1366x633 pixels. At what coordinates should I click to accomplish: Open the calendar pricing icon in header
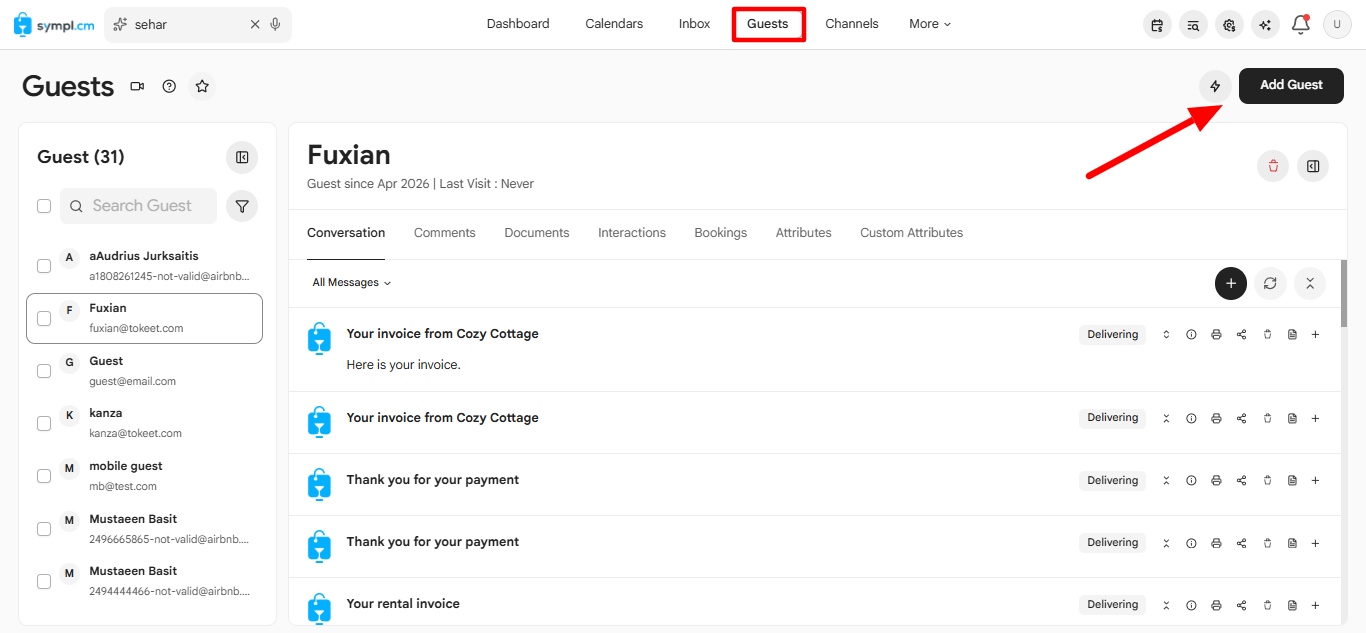[1157, 25]
